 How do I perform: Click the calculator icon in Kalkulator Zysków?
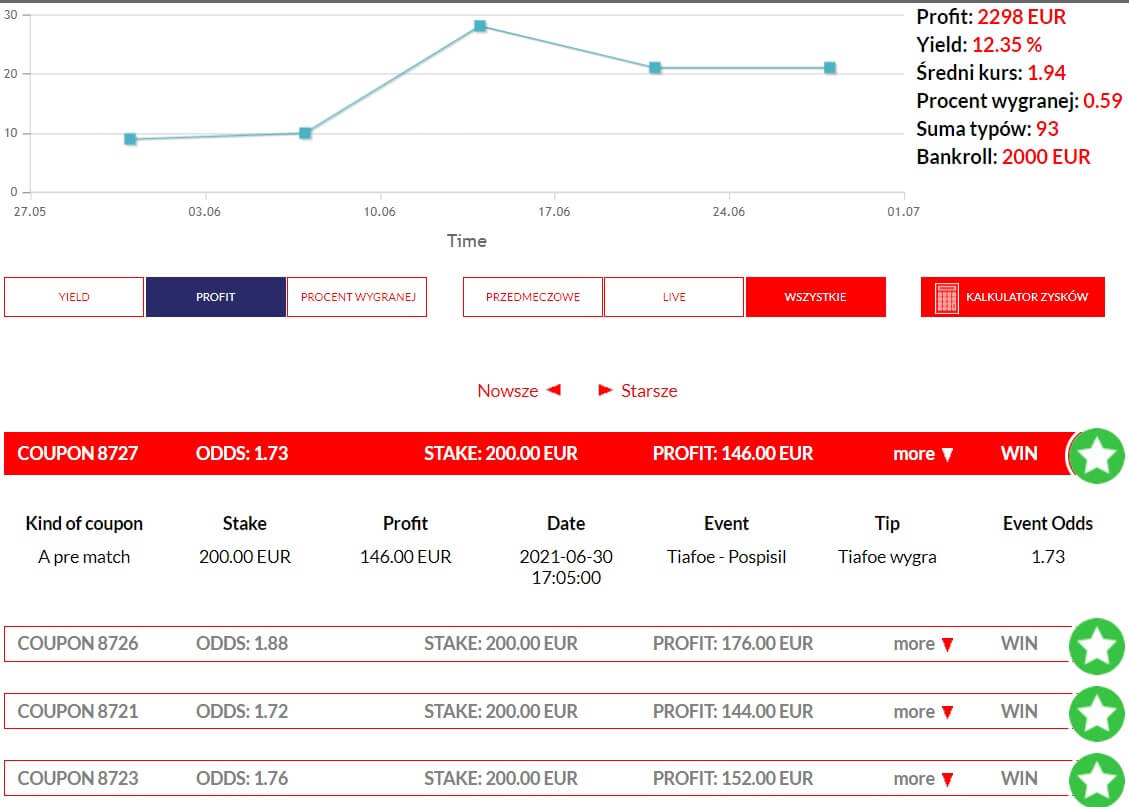[x=946, y=298]
